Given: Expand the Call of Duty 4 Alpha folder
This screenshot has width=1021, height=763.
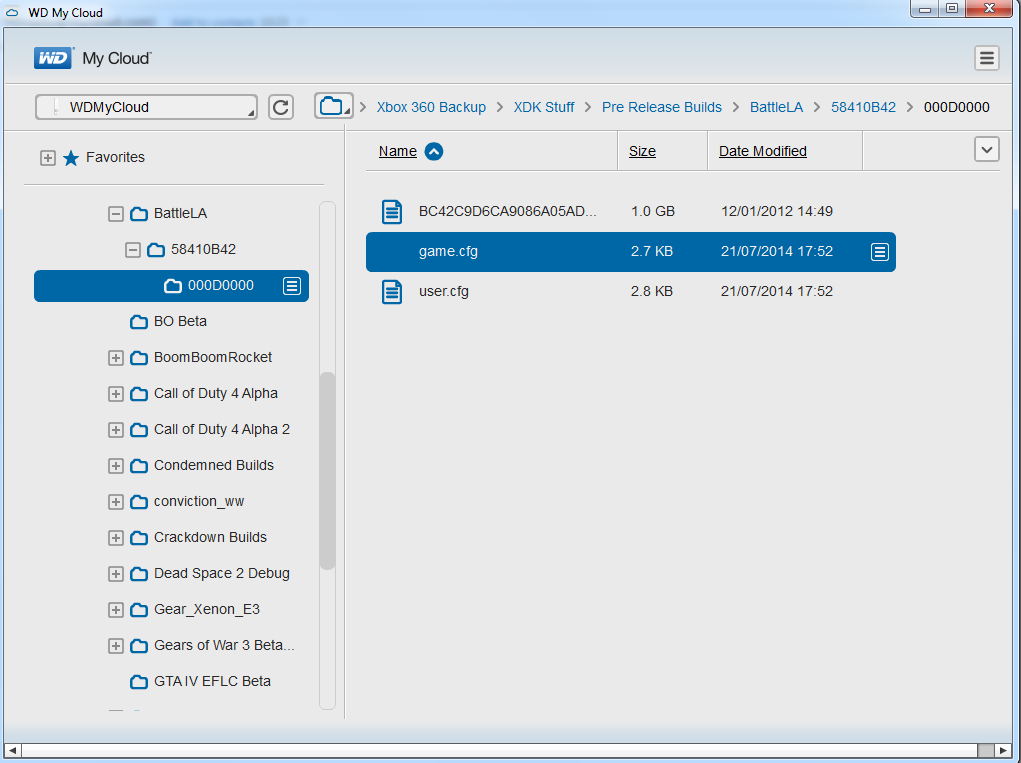Looking at the screenshot, I should (x=116, y=394).
